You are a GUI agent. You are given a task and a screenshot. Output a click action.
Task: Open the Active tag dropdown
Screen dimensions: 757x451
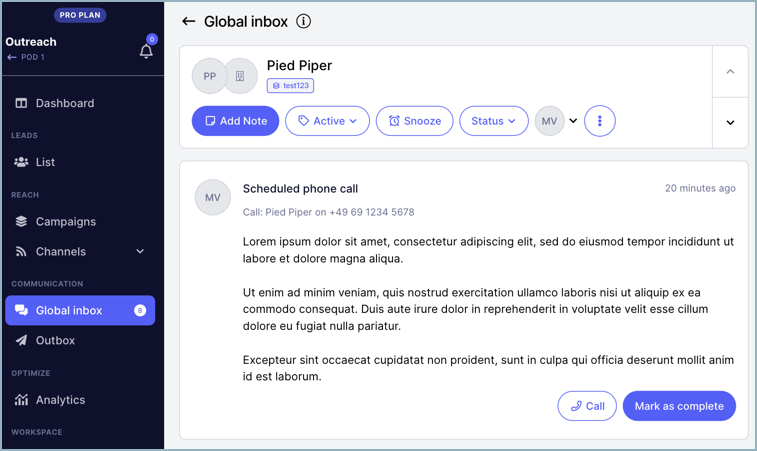[x=327, y=121]
